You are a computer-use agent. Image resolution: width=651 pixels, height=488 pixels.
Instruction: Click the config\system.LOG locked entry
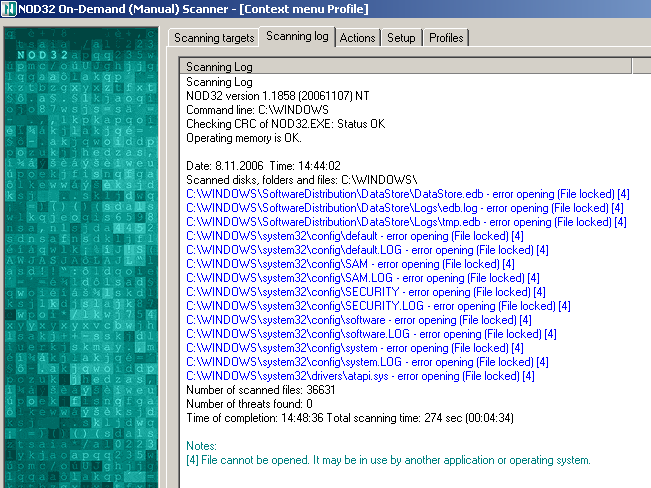(367, 362)
